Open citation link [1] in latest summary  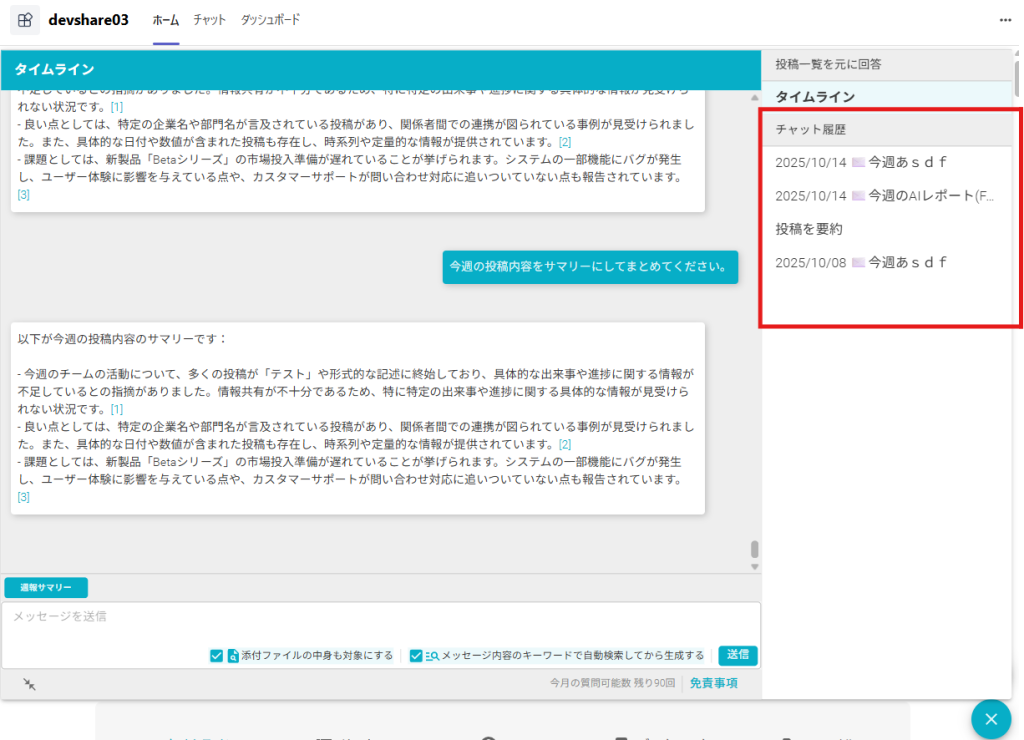pyautogui.click(x=117, y=409)
